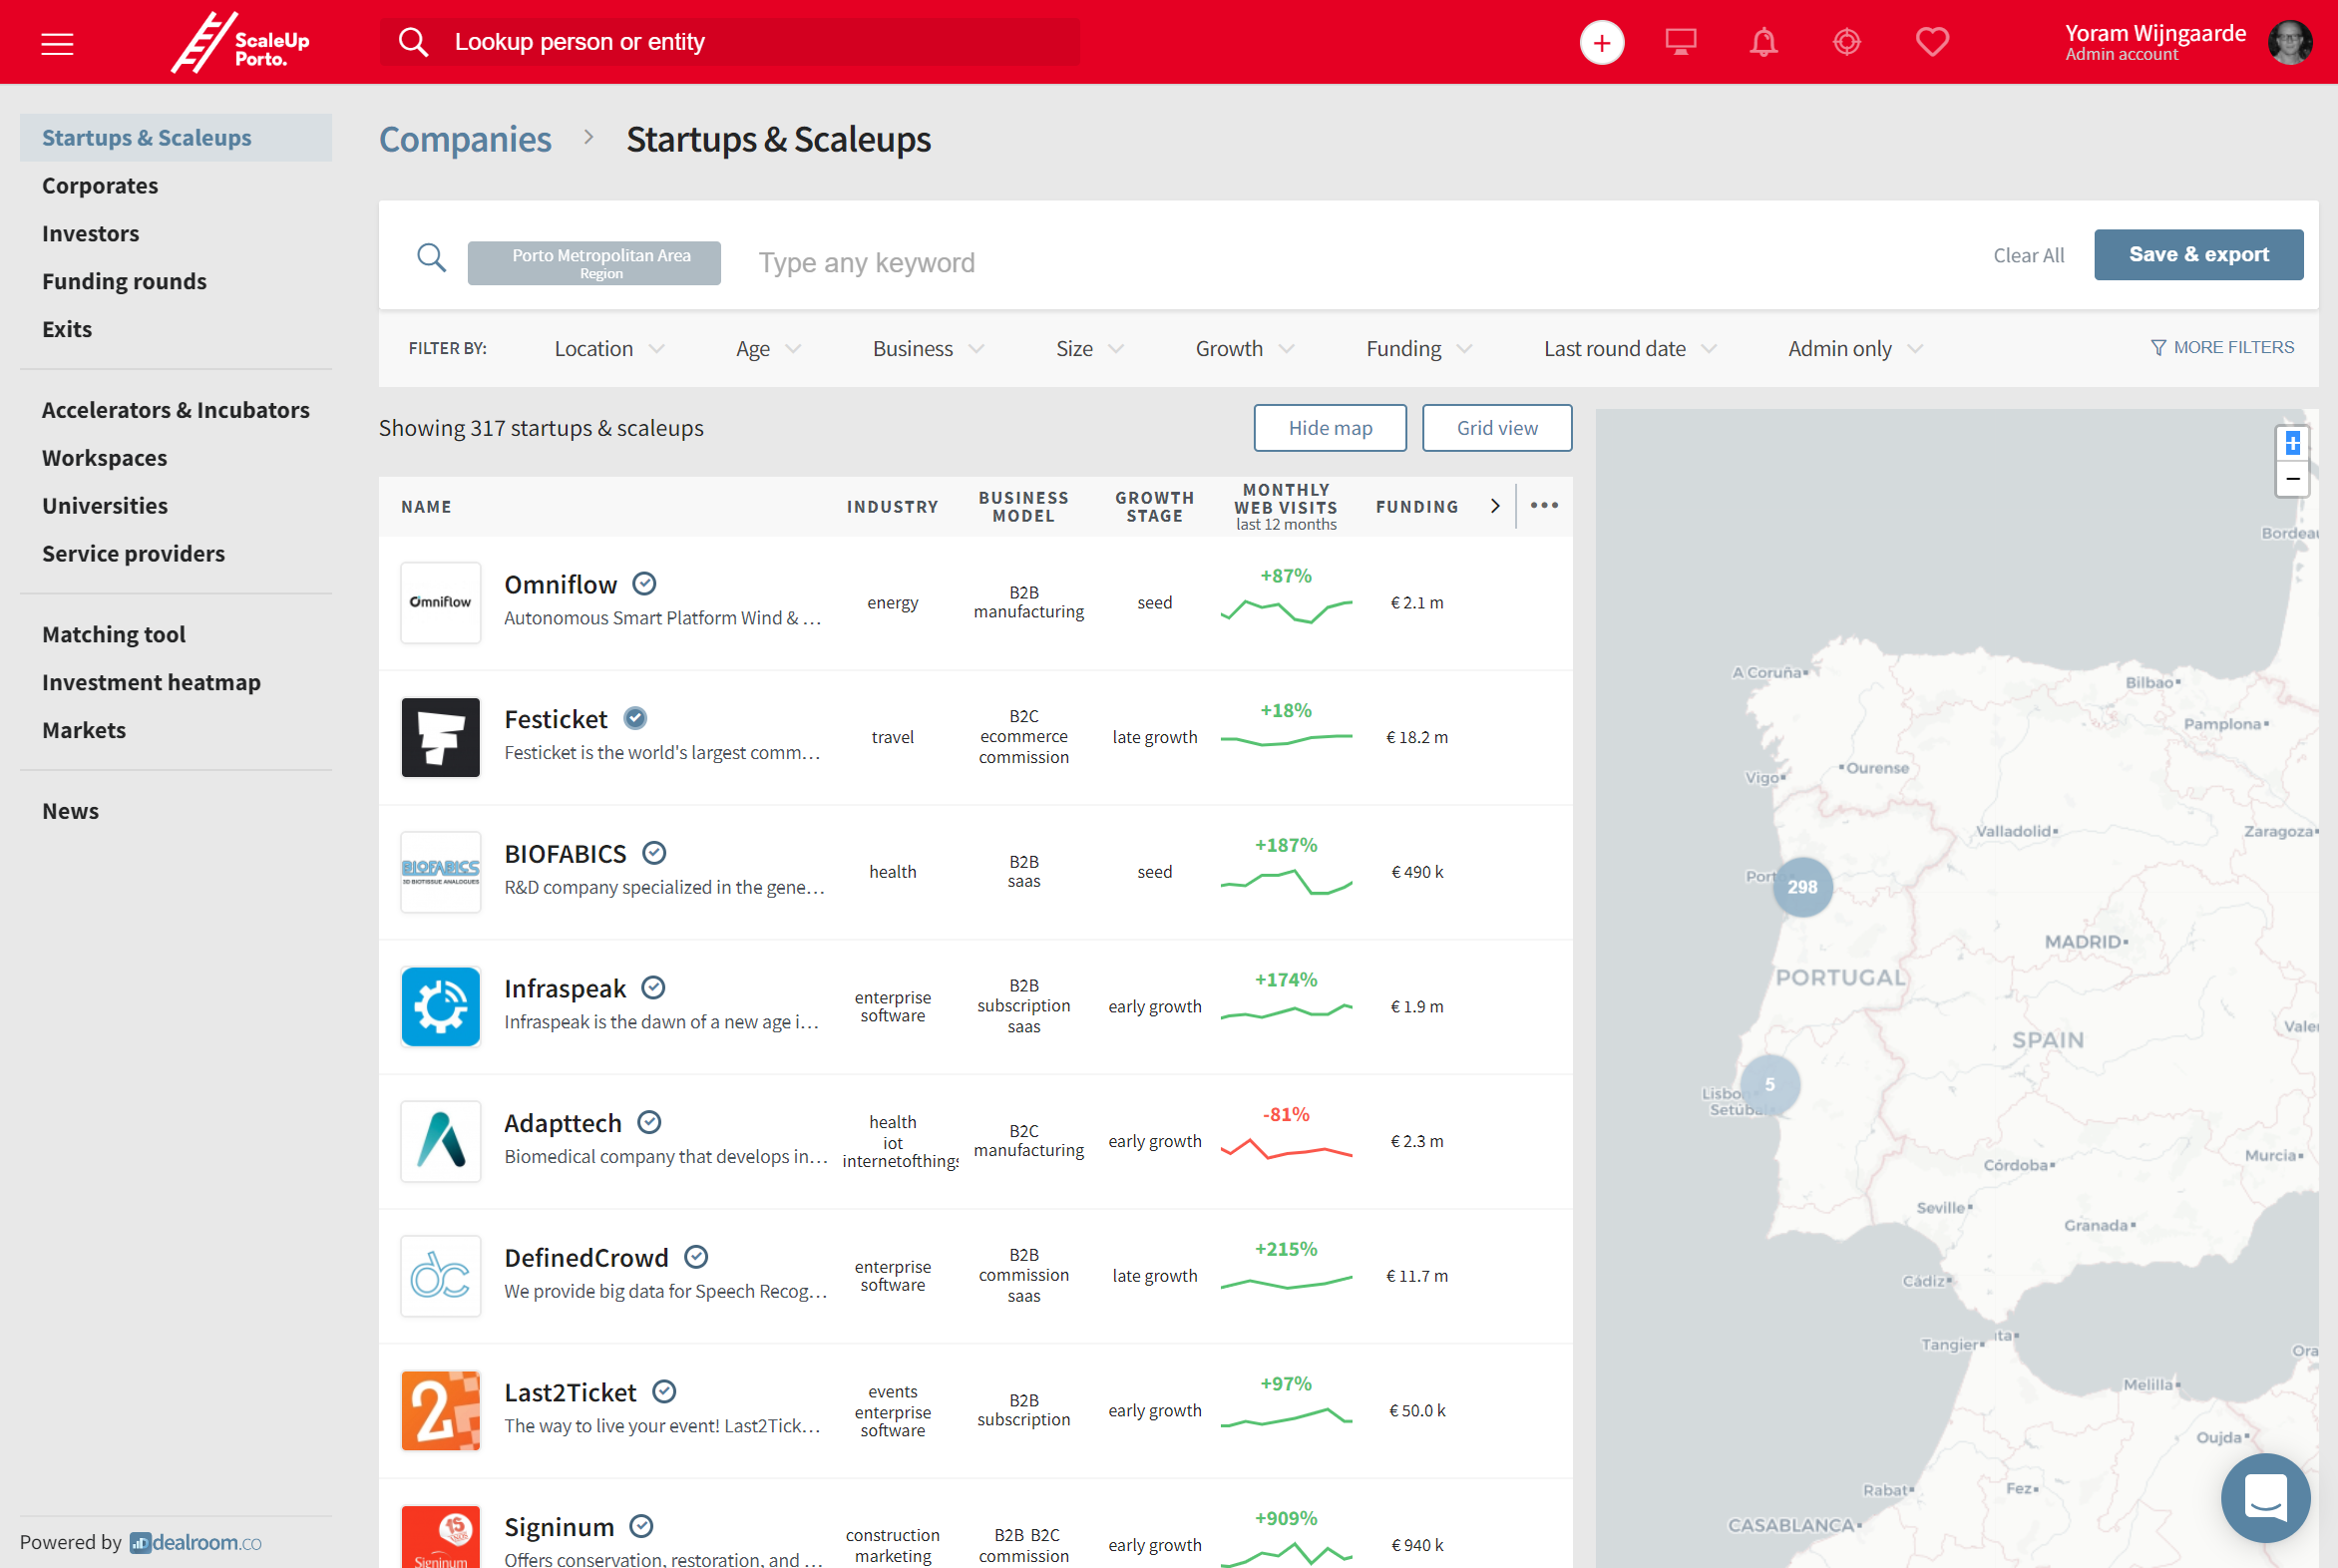Click the Save & export button
Screen dimensions: 2338x1568
[2198, 255]
